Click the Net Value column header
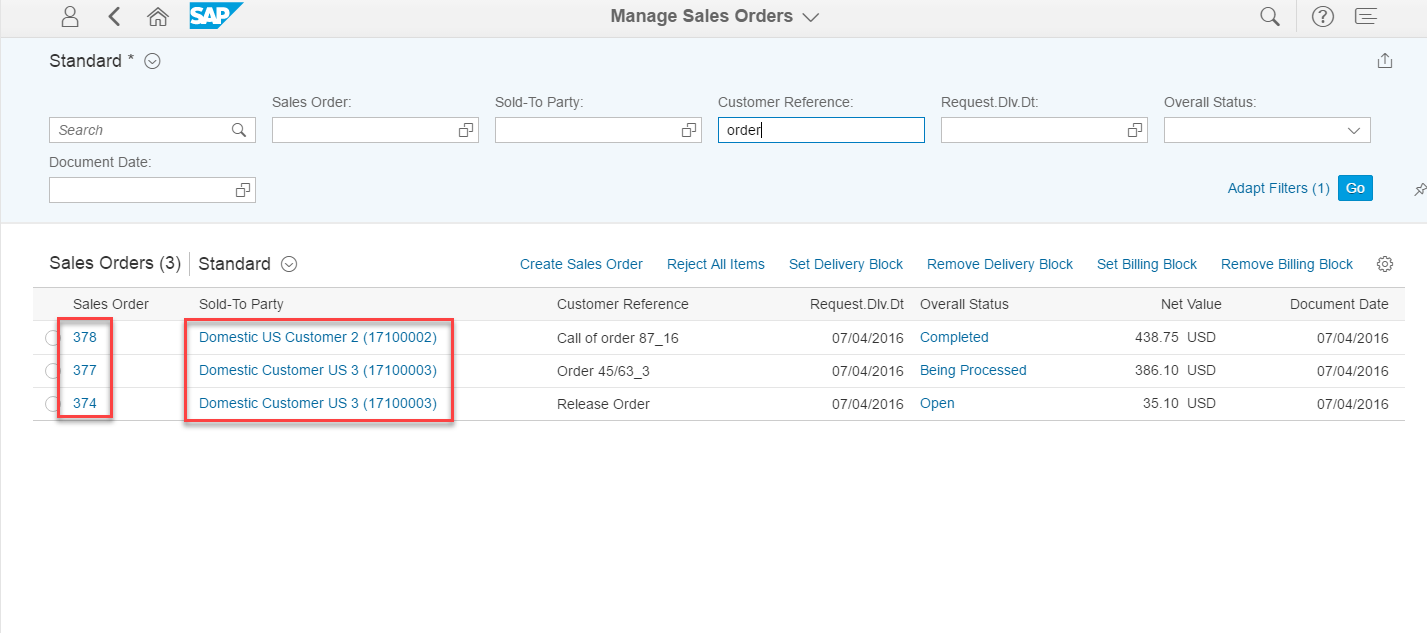Viewport: 1427px width, 633px height. [1191, 304]
